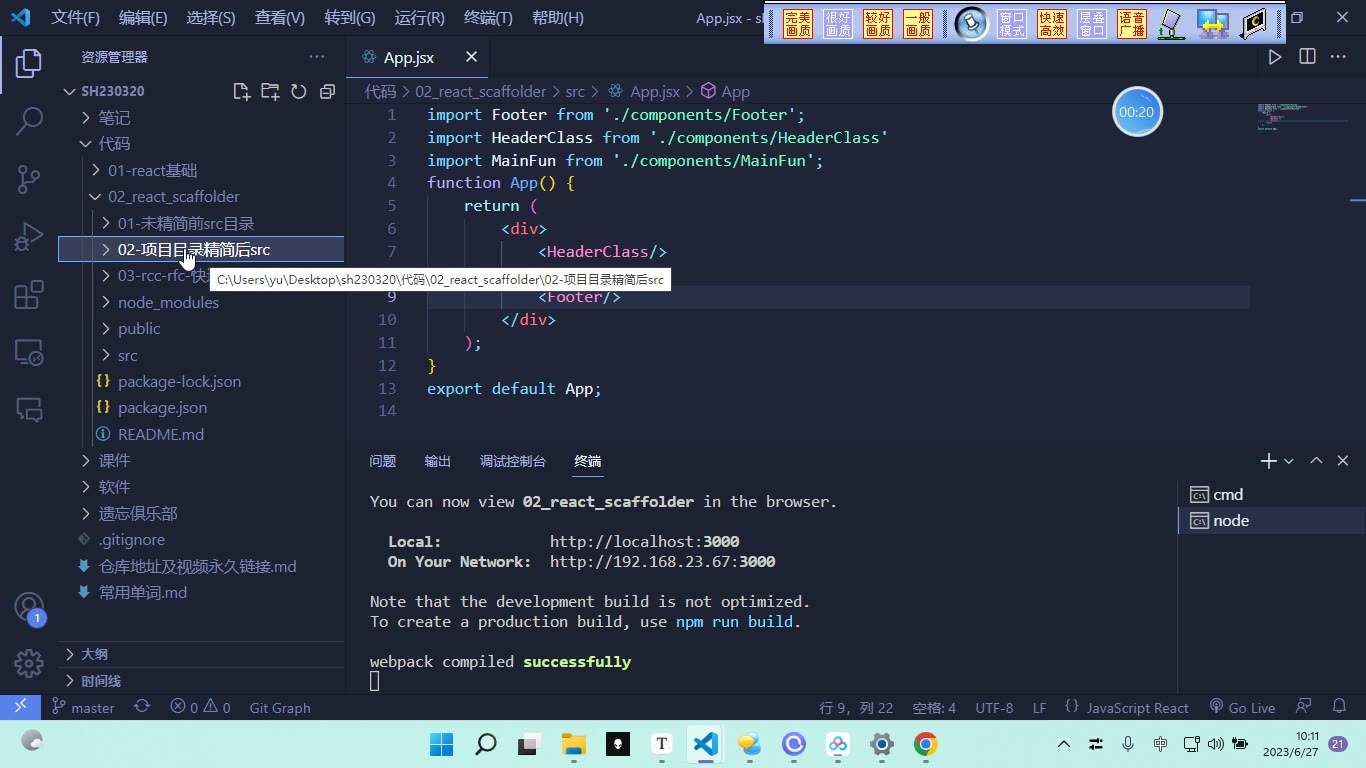The width and height of the screenshot is (1366, 768).
Task: Open the Accounts menu icon
Action: (x=29, y=607)
